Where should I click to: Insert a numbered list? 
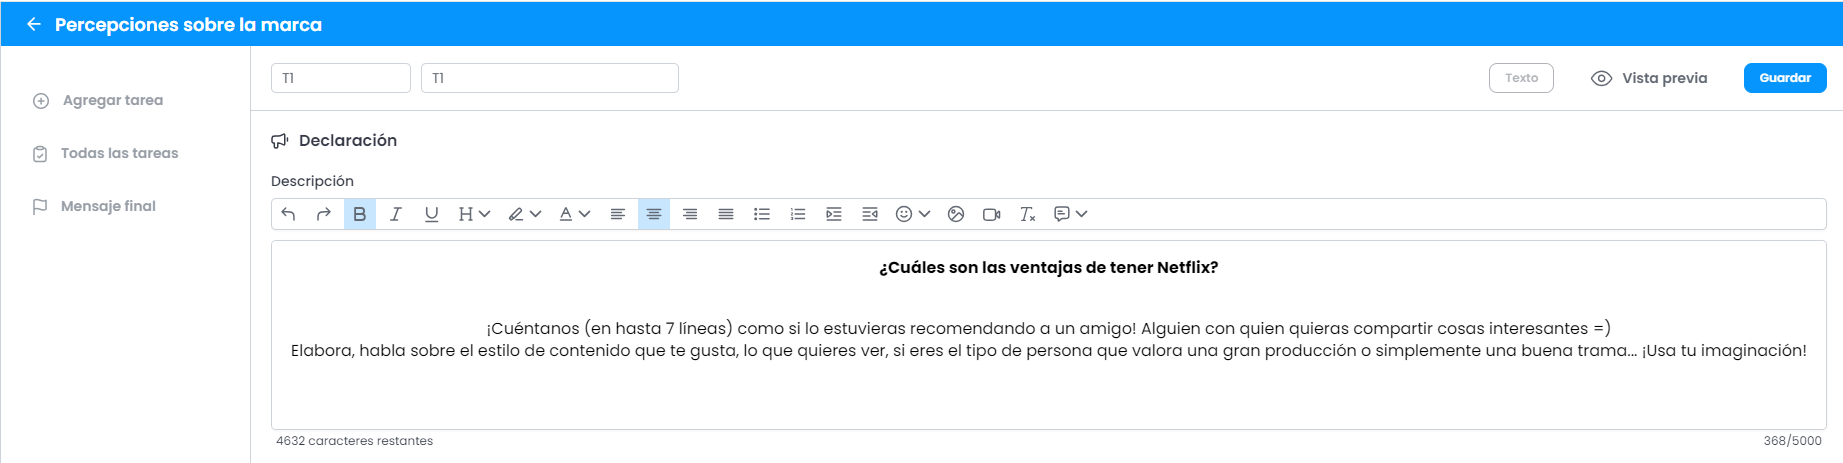pyautogui.click(x=798, y=214)
